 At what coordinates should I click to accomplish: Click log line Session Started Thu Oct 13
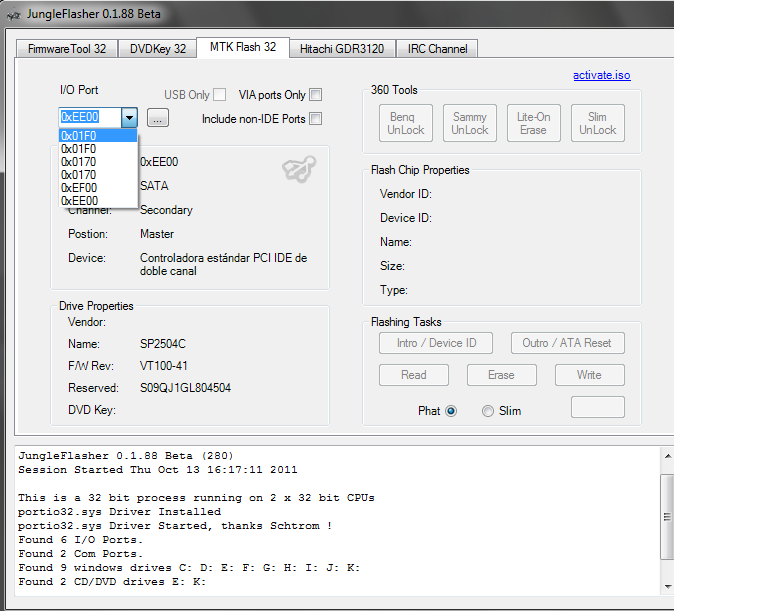pos(158,470)
